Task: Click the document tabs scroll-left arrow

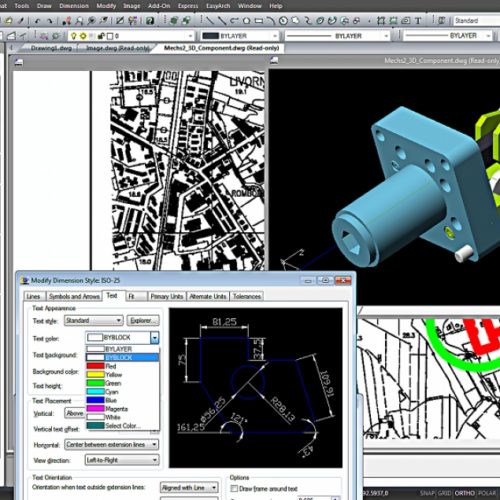Action: (x=11, y=48)
